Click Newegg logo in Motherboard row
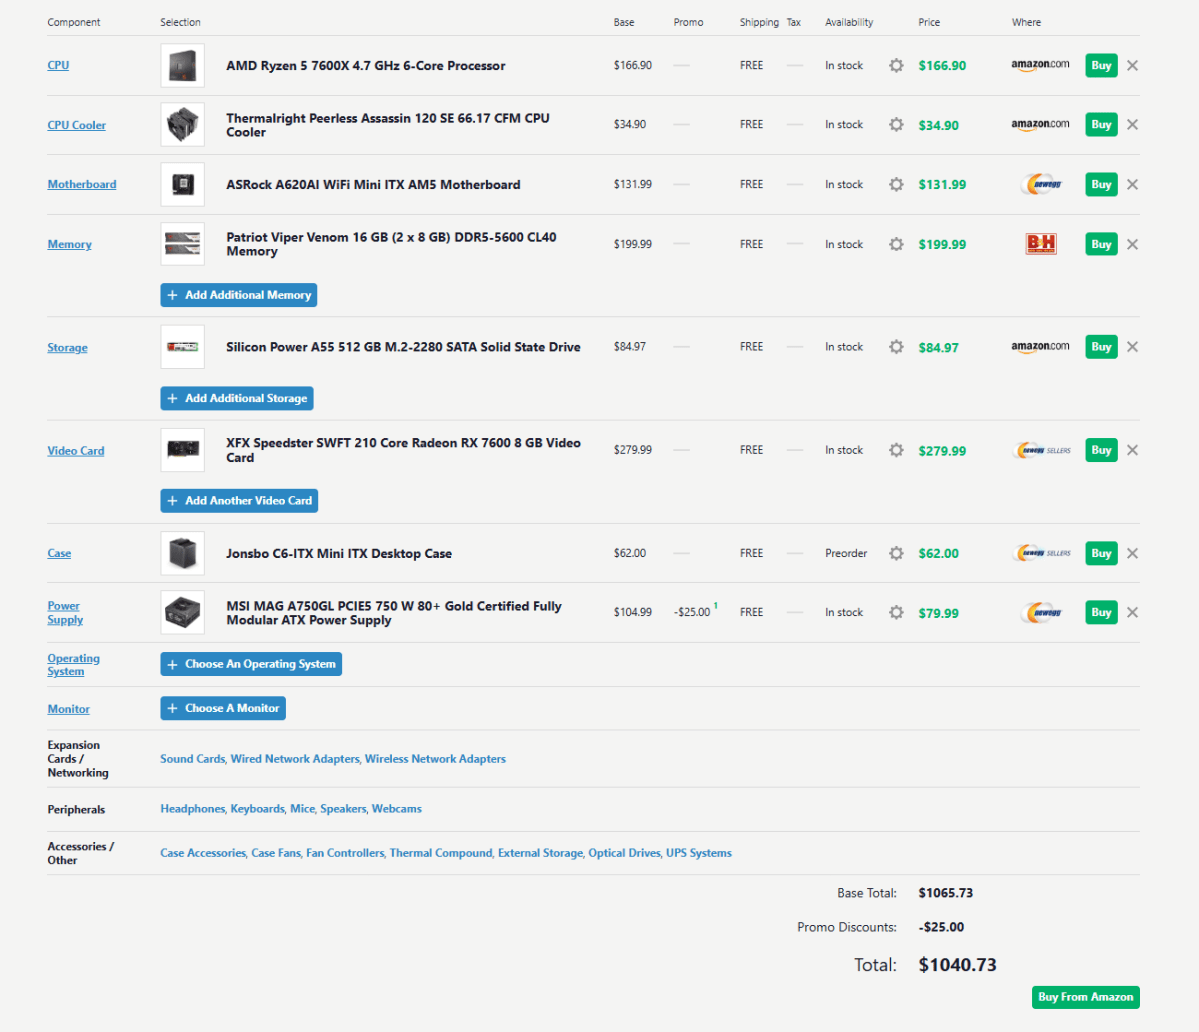This screenshot has height=1032, width=1199. click(x=1041, y=184)
